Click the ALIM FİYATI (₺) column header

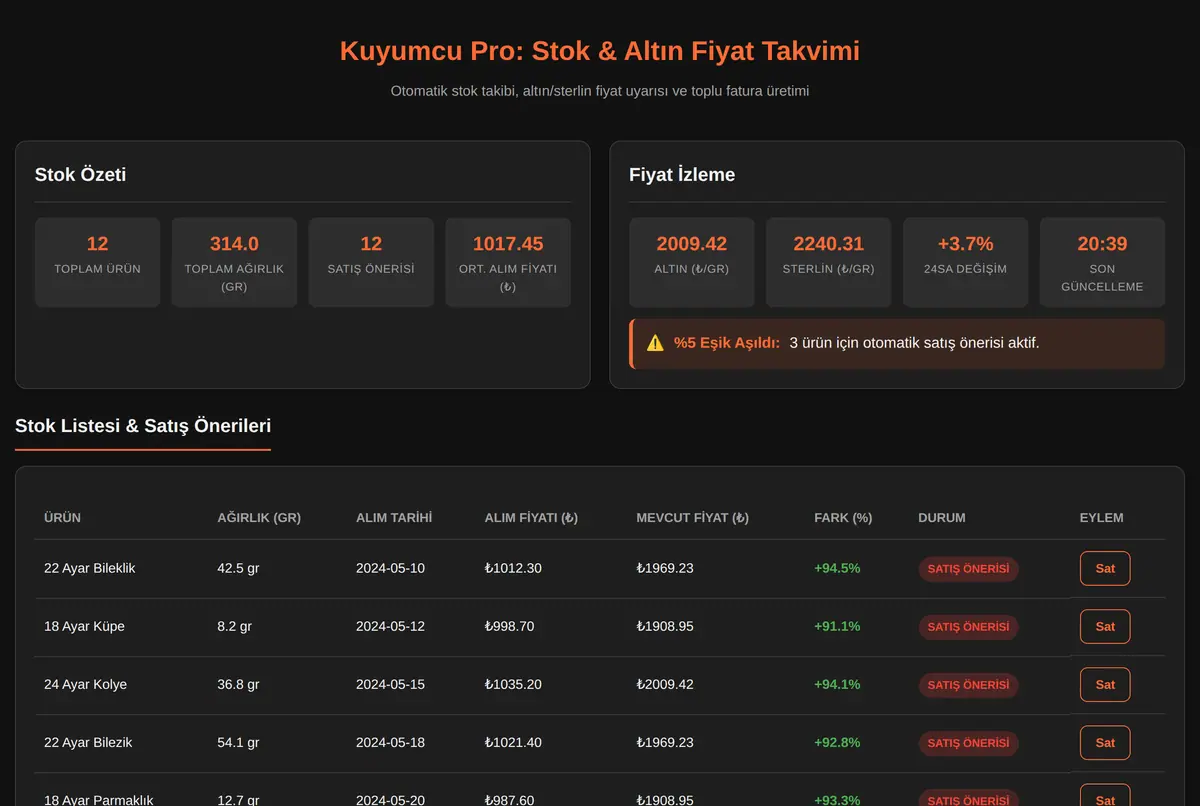(x=531, y=518)
